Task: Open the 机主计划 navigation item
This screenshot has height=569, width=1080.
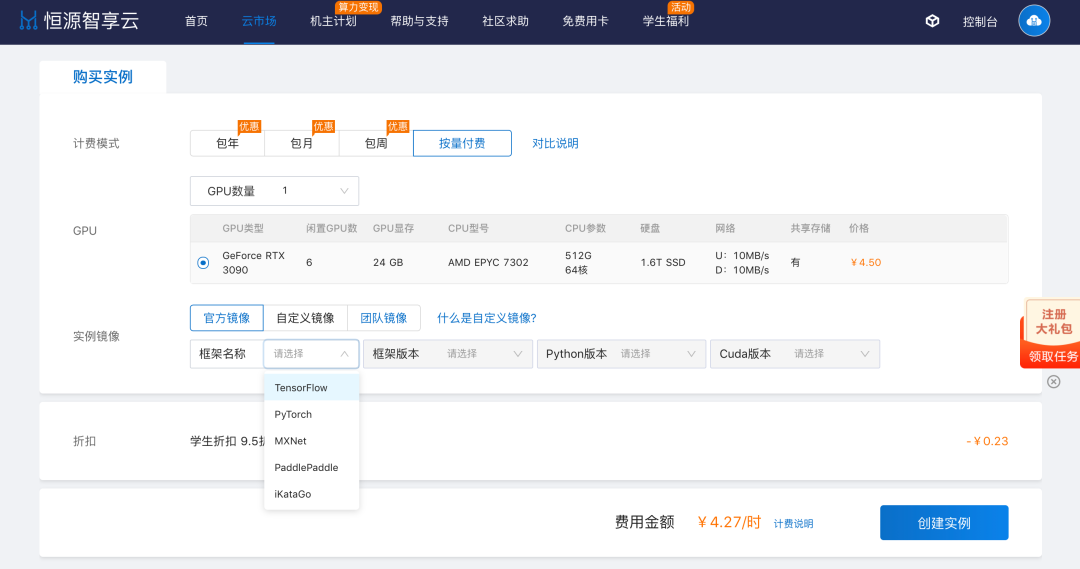Action: pyautogui.click(x=333, y=21)
